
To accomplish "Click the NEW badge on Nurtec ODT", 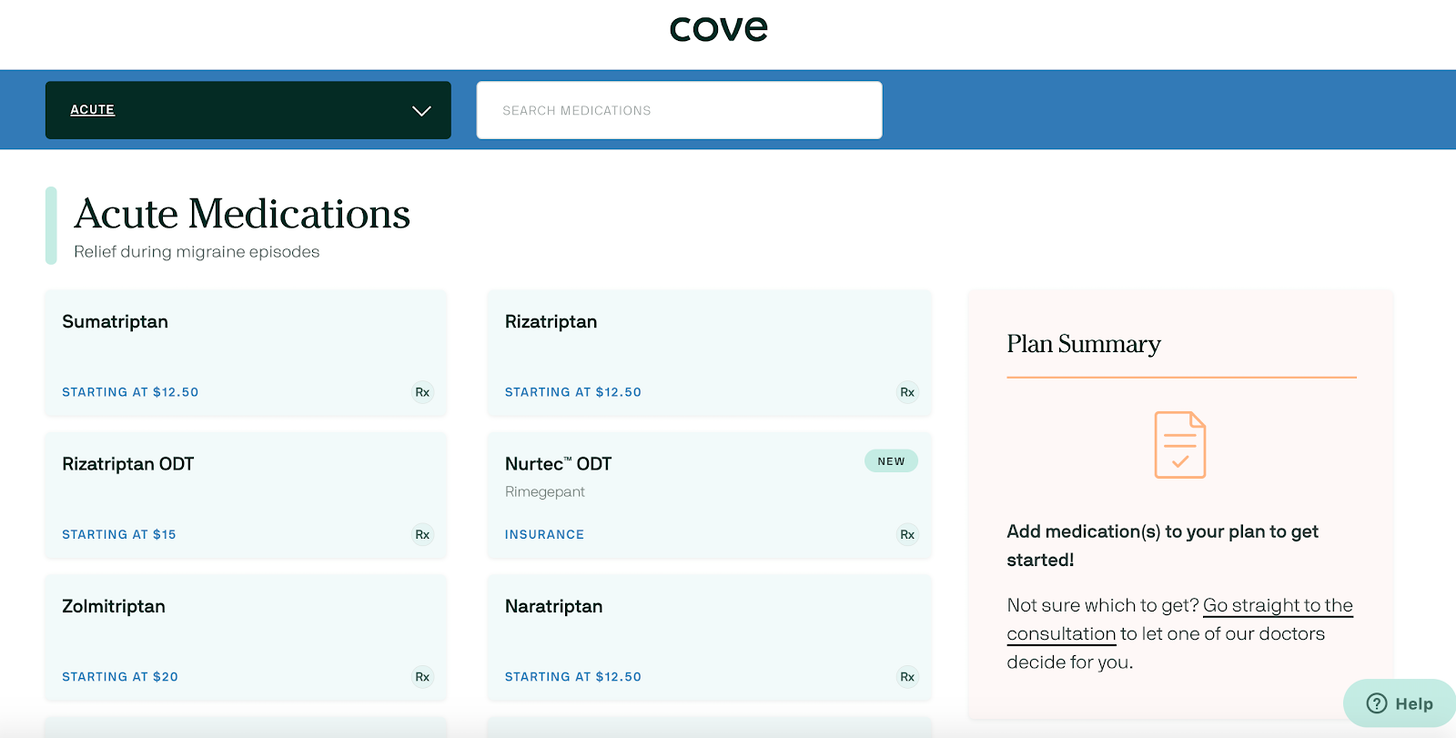I will click(x=891, y=461).
